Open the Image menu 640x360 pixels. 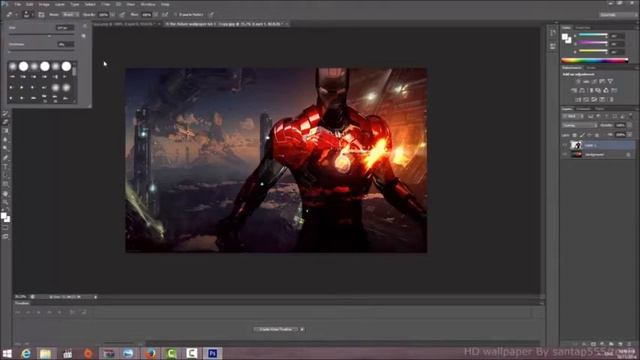[x=44, y=4]
